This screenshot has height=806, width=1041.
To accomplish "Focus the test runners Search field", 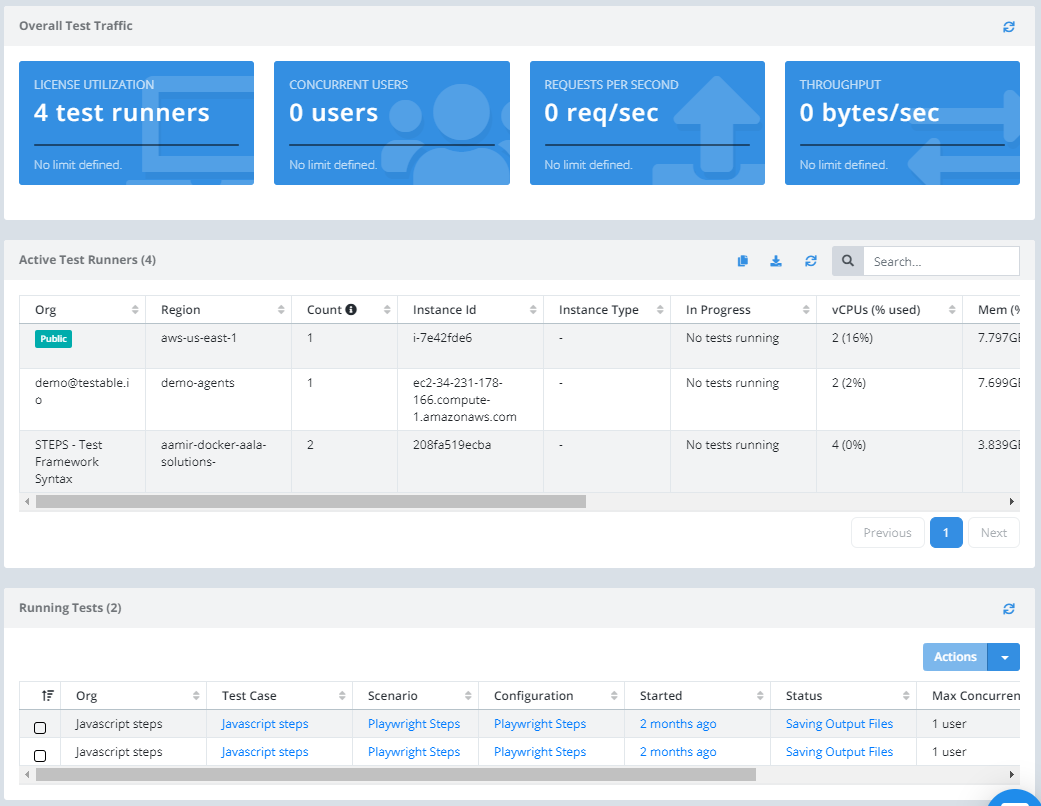I will [941, 261].
